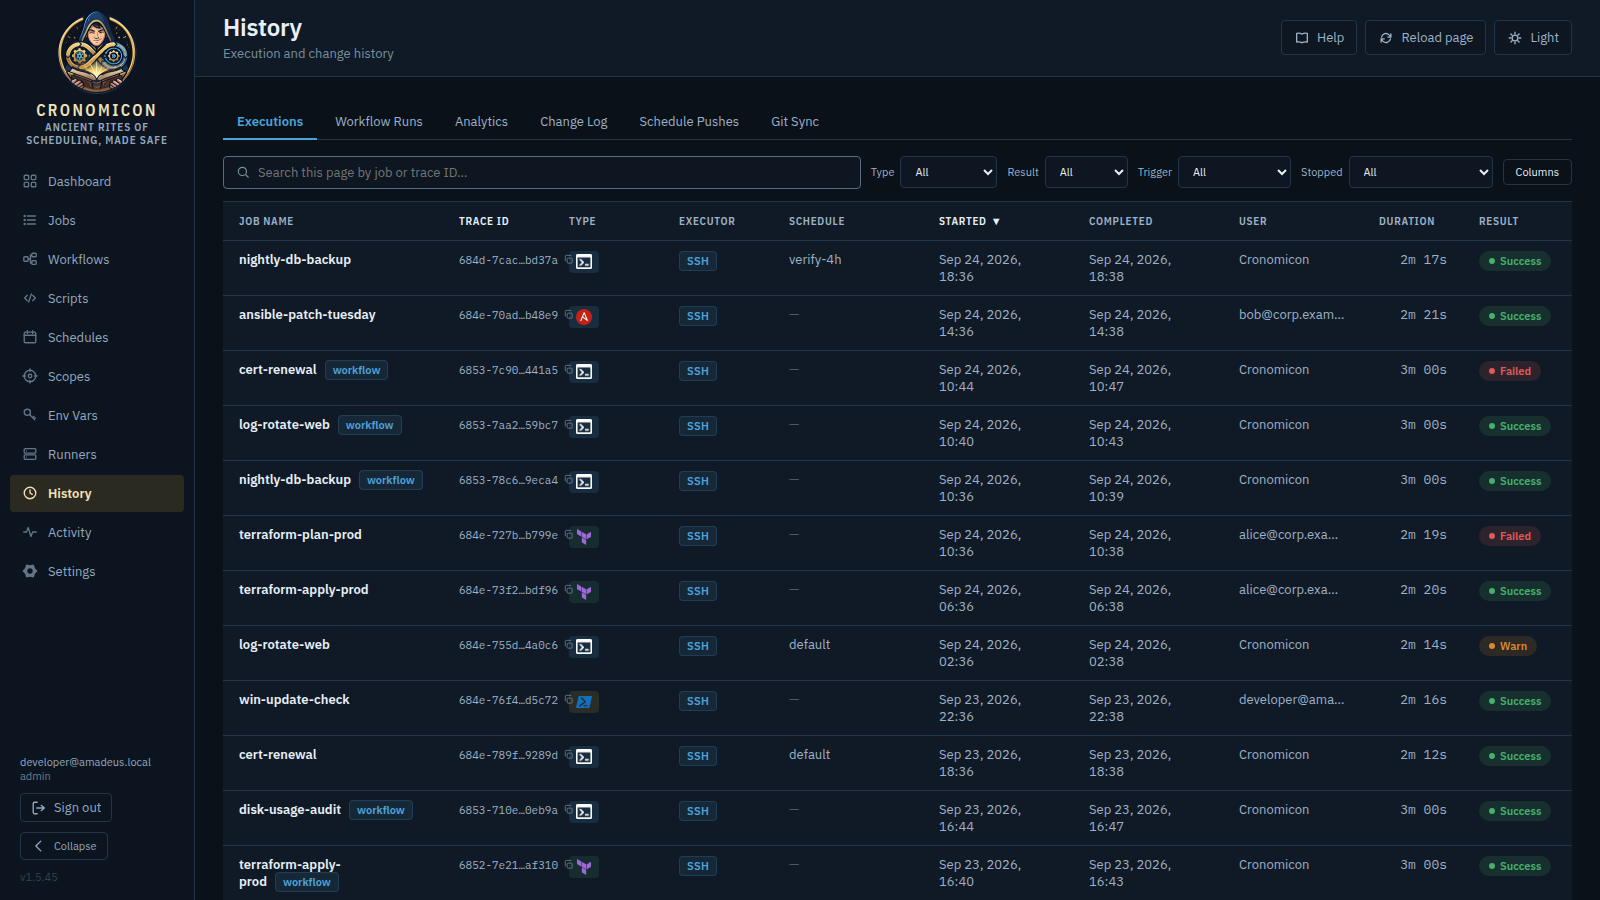
Task: Open win-update-check job name
Action: (294, 700)
